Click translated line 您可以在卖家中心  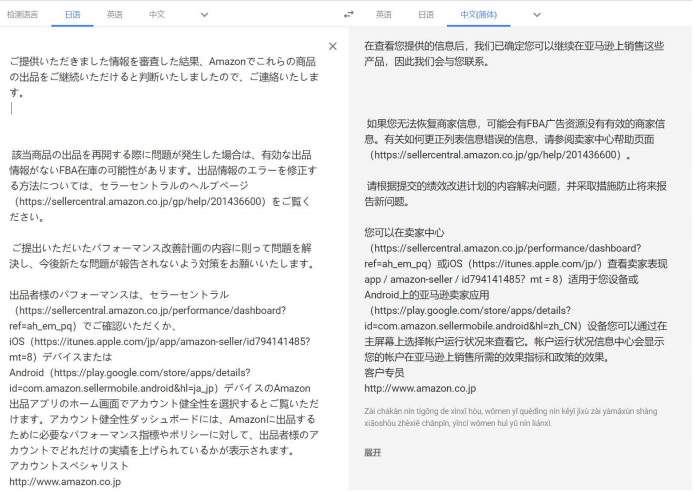click(404, 233)
